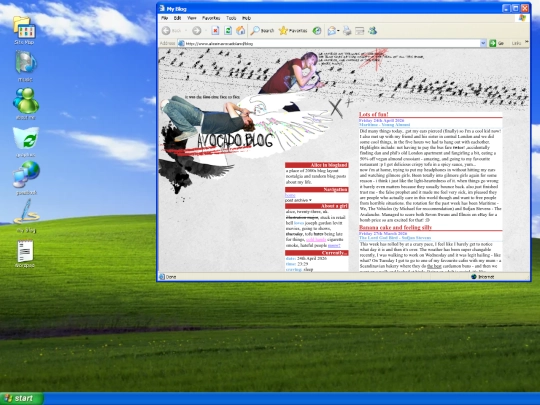The width and height of the screenshot is (540, 405).
Task: Click the 'My Blog' window title text
Action: tap(176, 9)
